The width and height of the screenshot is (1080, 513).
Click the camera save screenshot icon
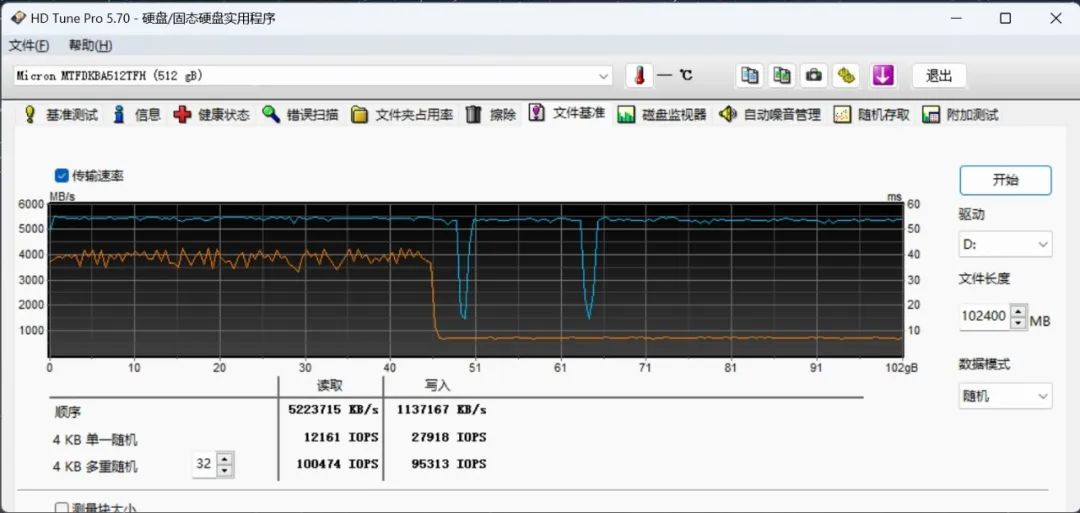click(x=815, y=76)
